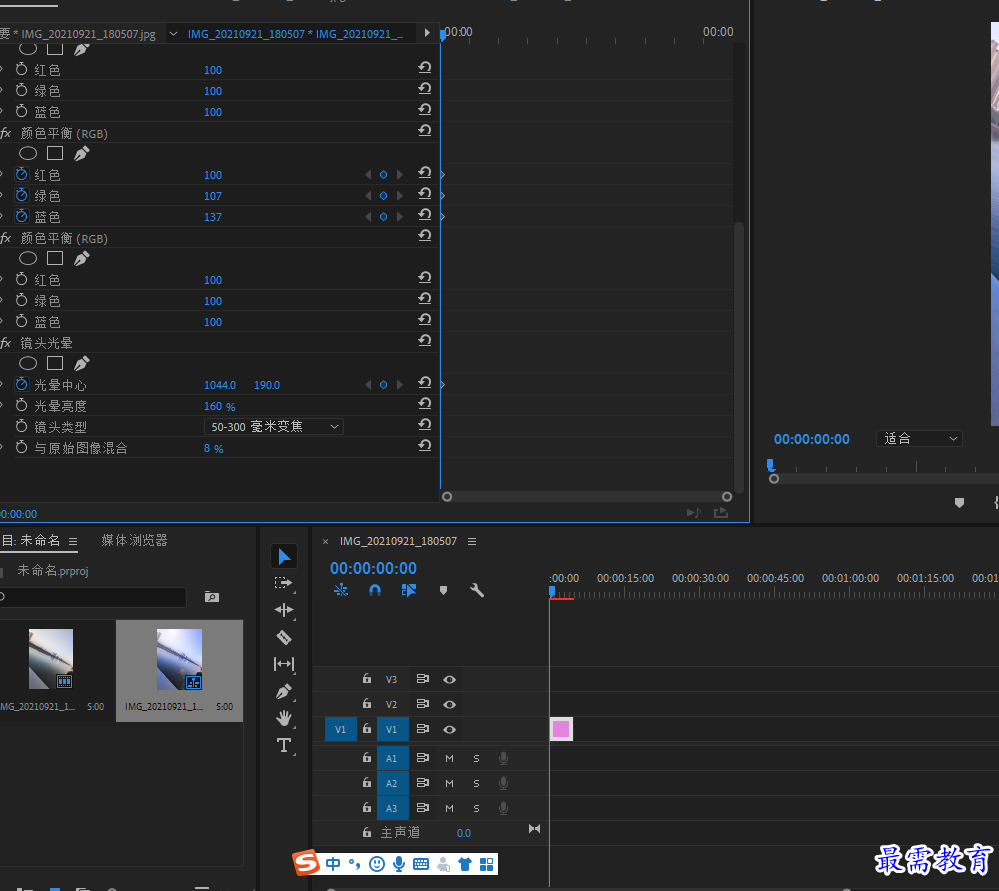Select the unhighlighted IMG_20210921 image thumbnail
This screenshot has width=999, height=891.
pyautogui.click(x=51, y=659)
